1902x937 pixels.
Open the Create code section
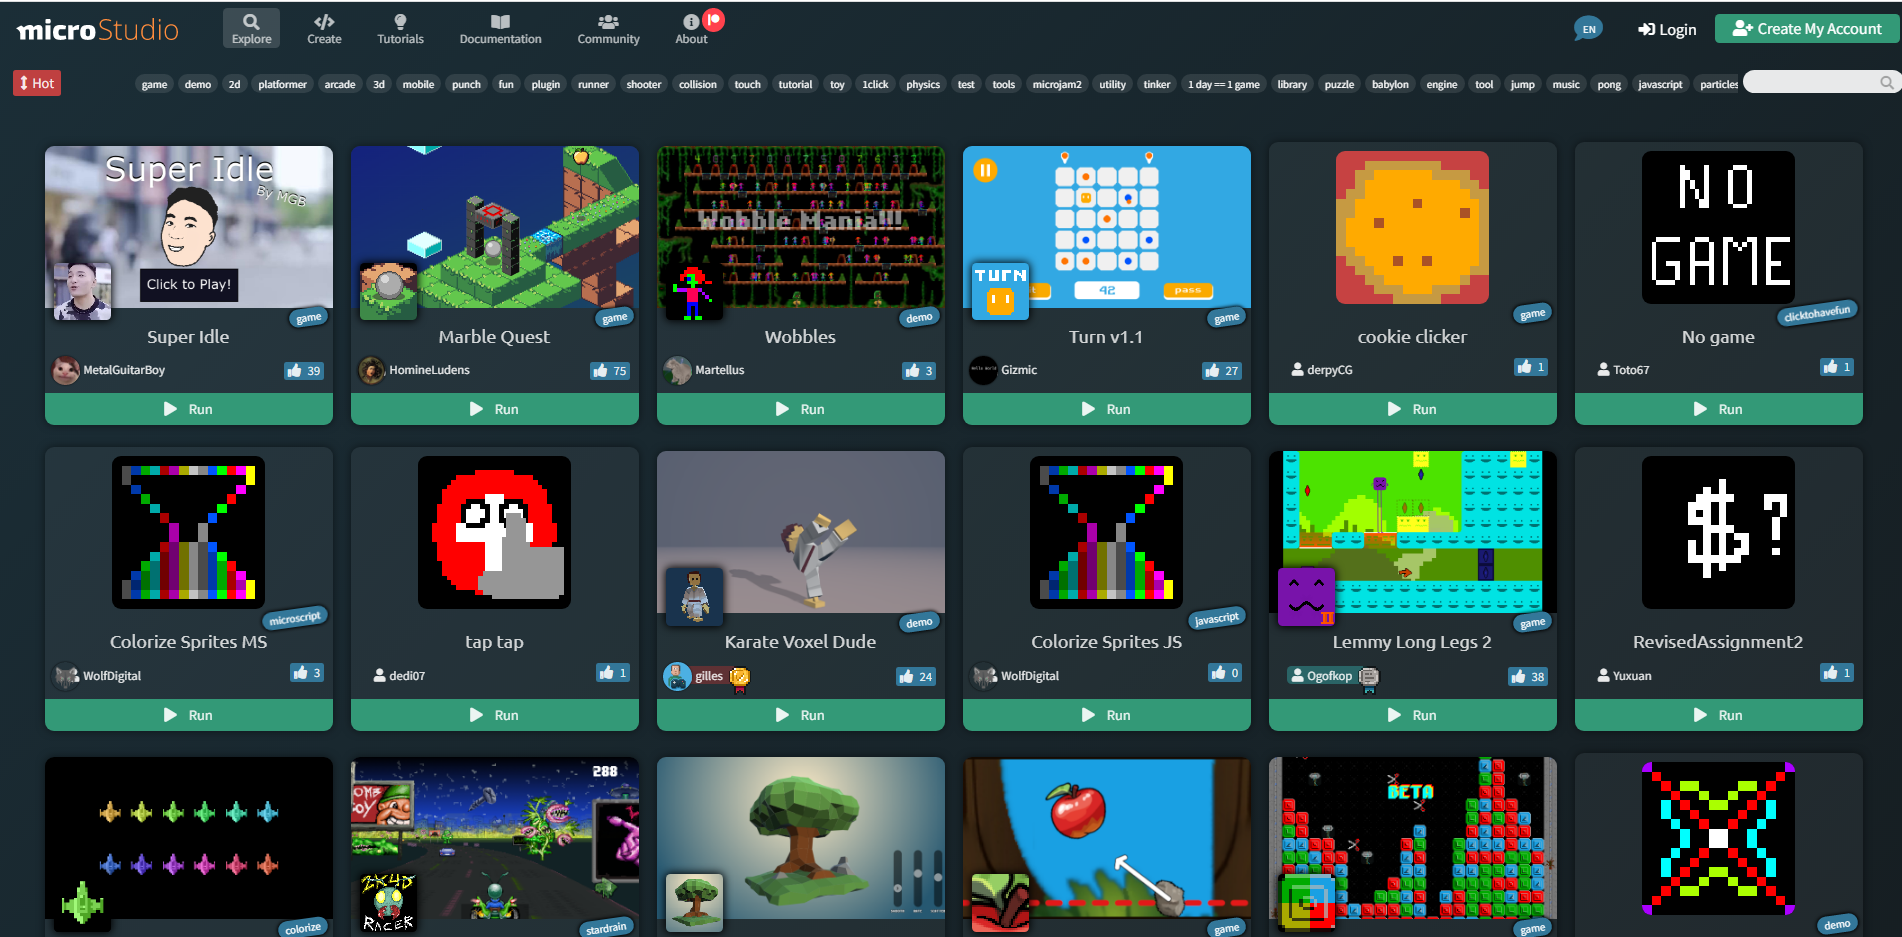click(x=324, y=28)
